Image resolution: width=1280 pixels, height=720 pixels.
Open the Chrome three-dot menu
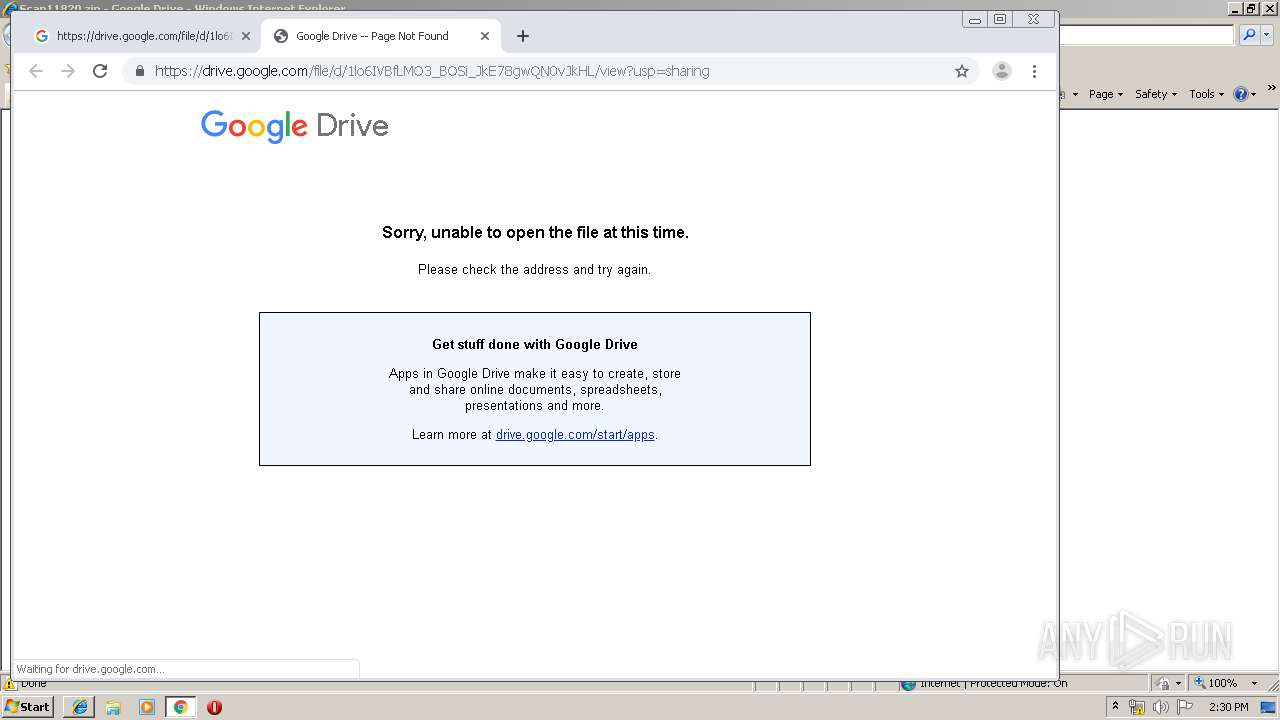pyautogui.click(x=1034, y=71)
